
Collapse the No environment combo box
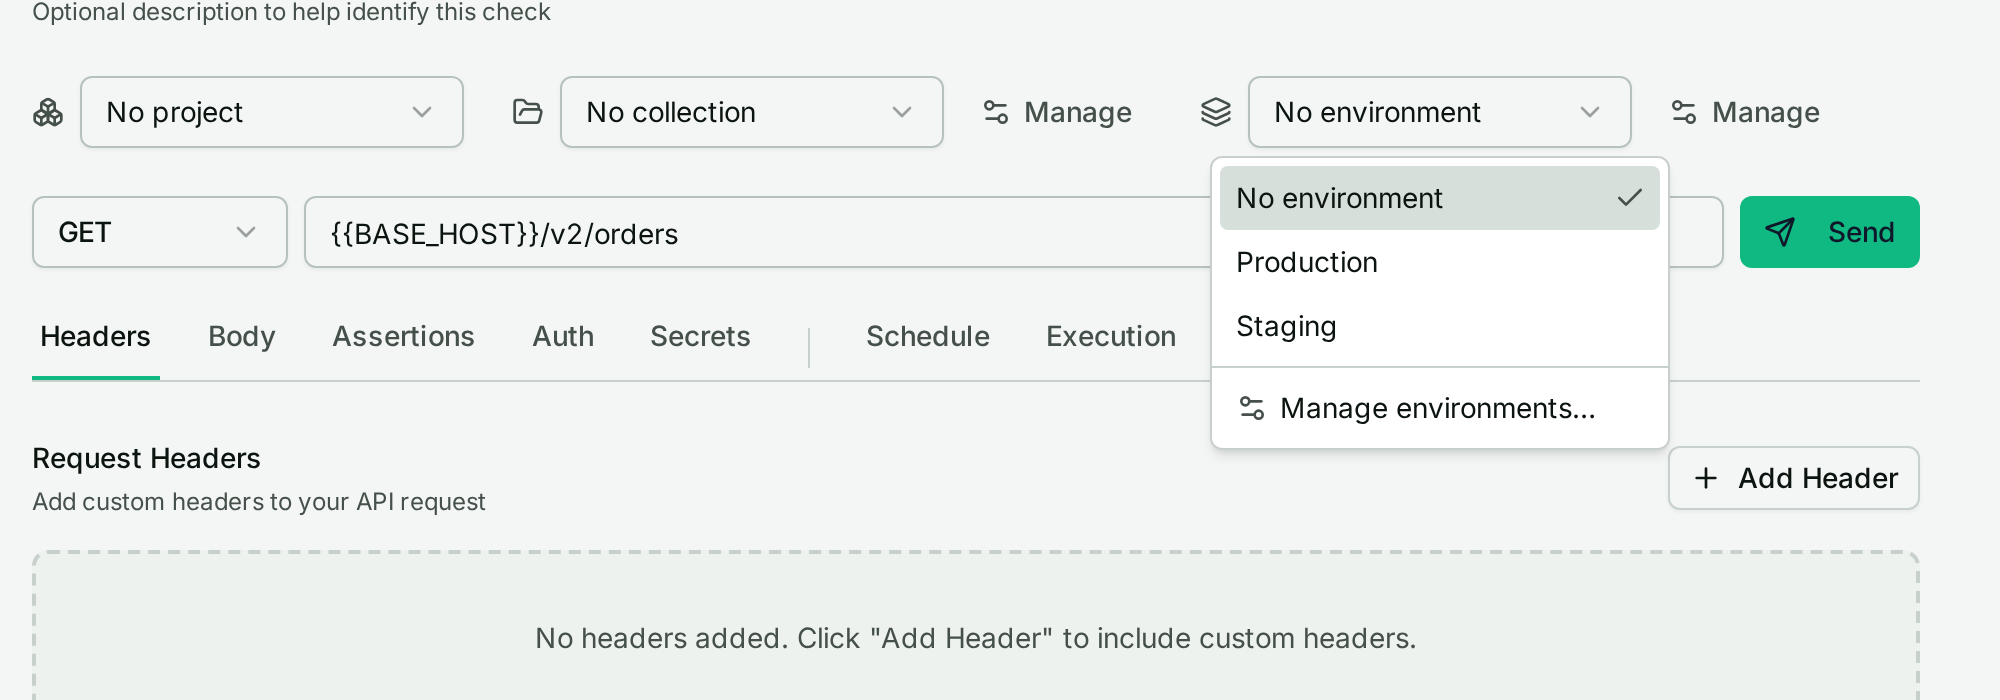coord(1440,112)
